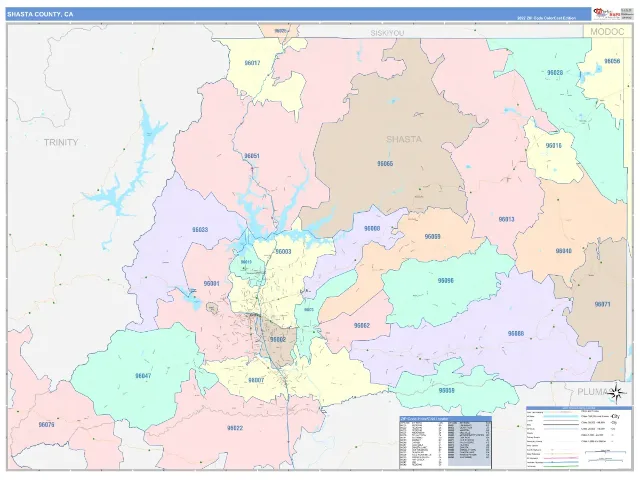Click the north compass rose icon

(x=617, y=393)
